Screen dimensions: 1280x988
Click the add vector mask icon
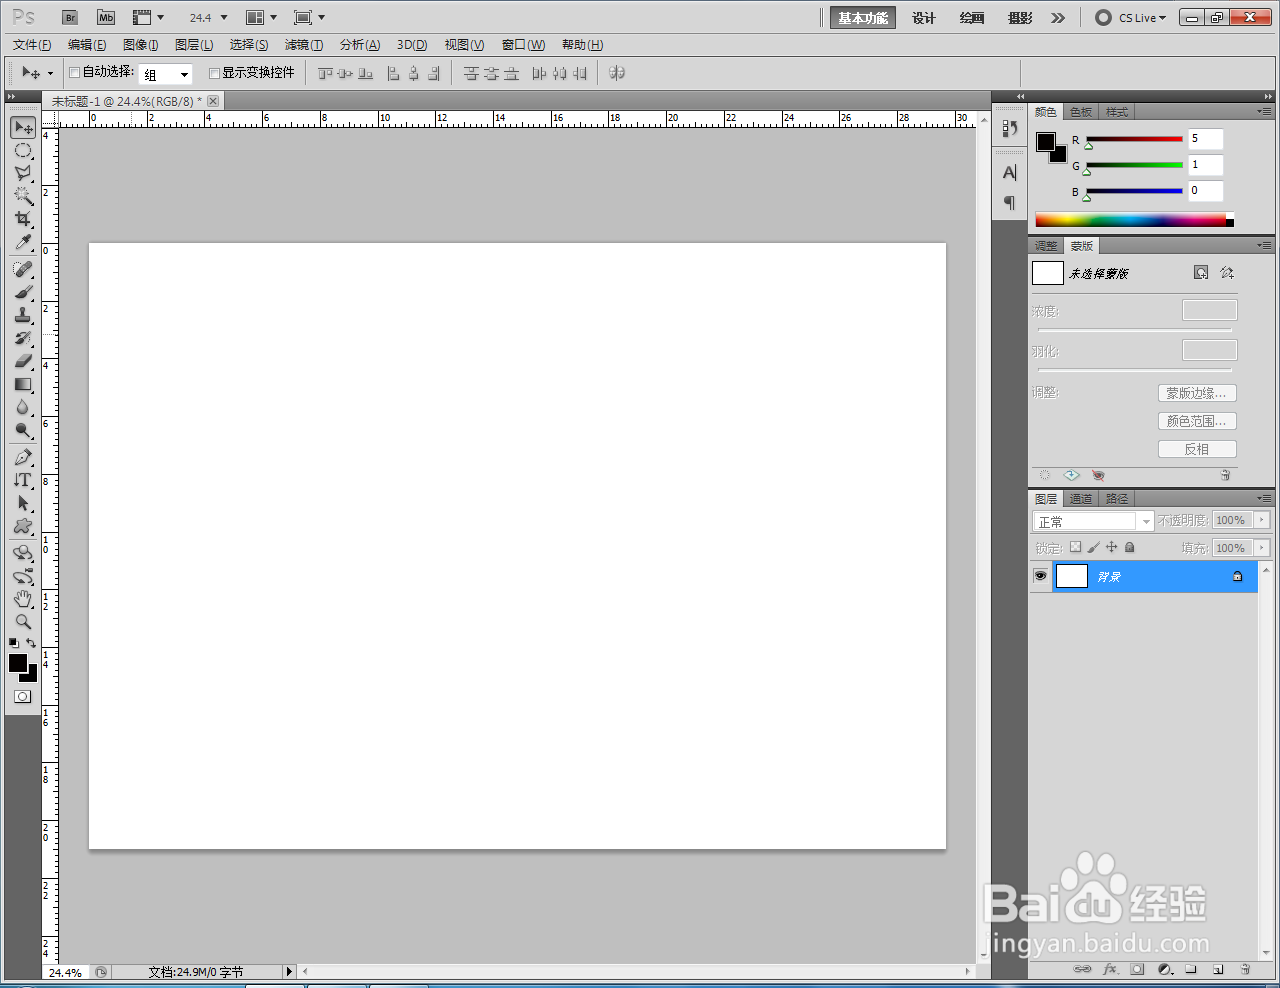coord(1227,273)
